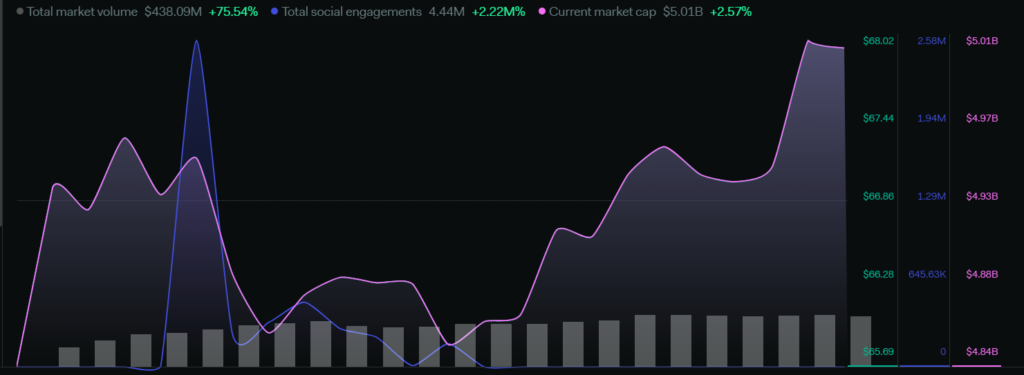This screenshot has height=375, width=1024.
Task: Select the +2.57% market cap change figure
Action: point(731,12)
